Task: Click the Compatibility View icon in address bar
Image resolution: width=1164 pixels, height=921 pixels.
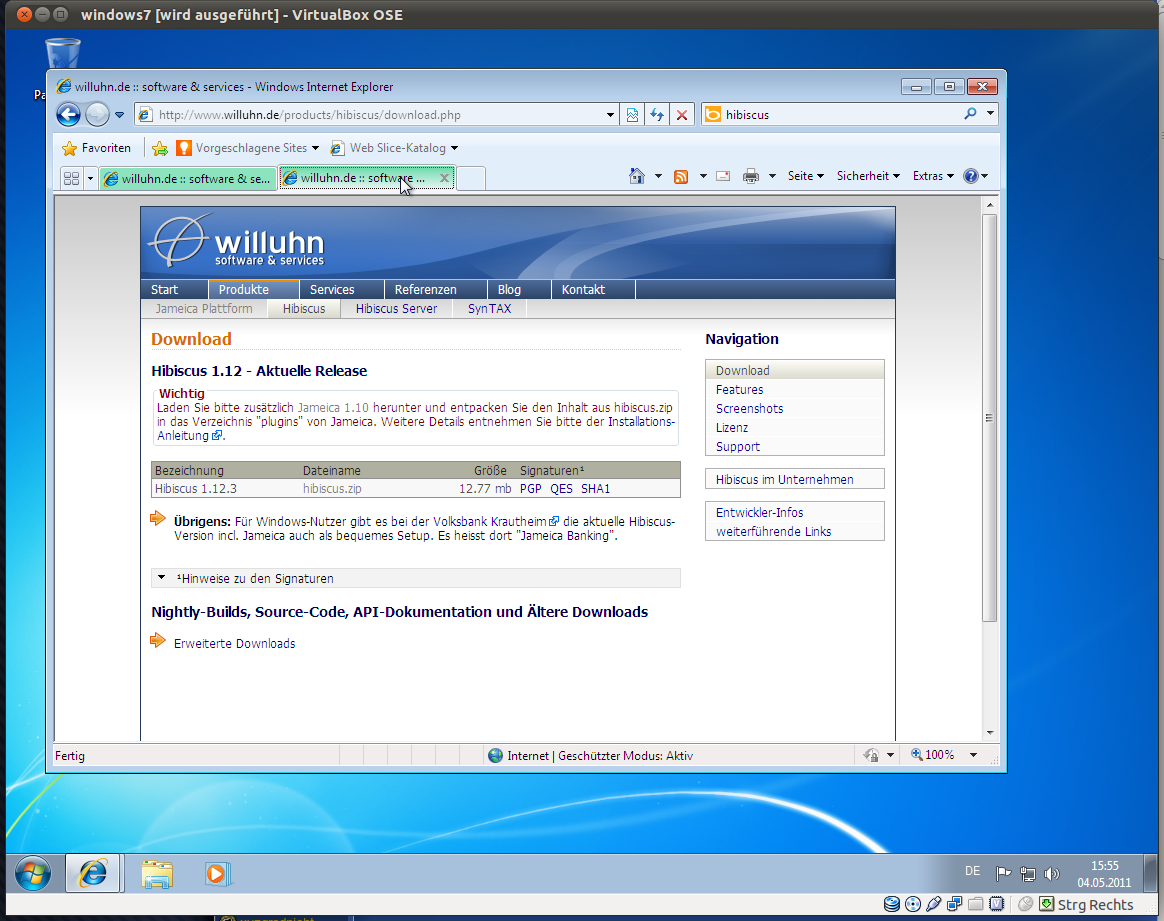Action: (x=632, y=114)
